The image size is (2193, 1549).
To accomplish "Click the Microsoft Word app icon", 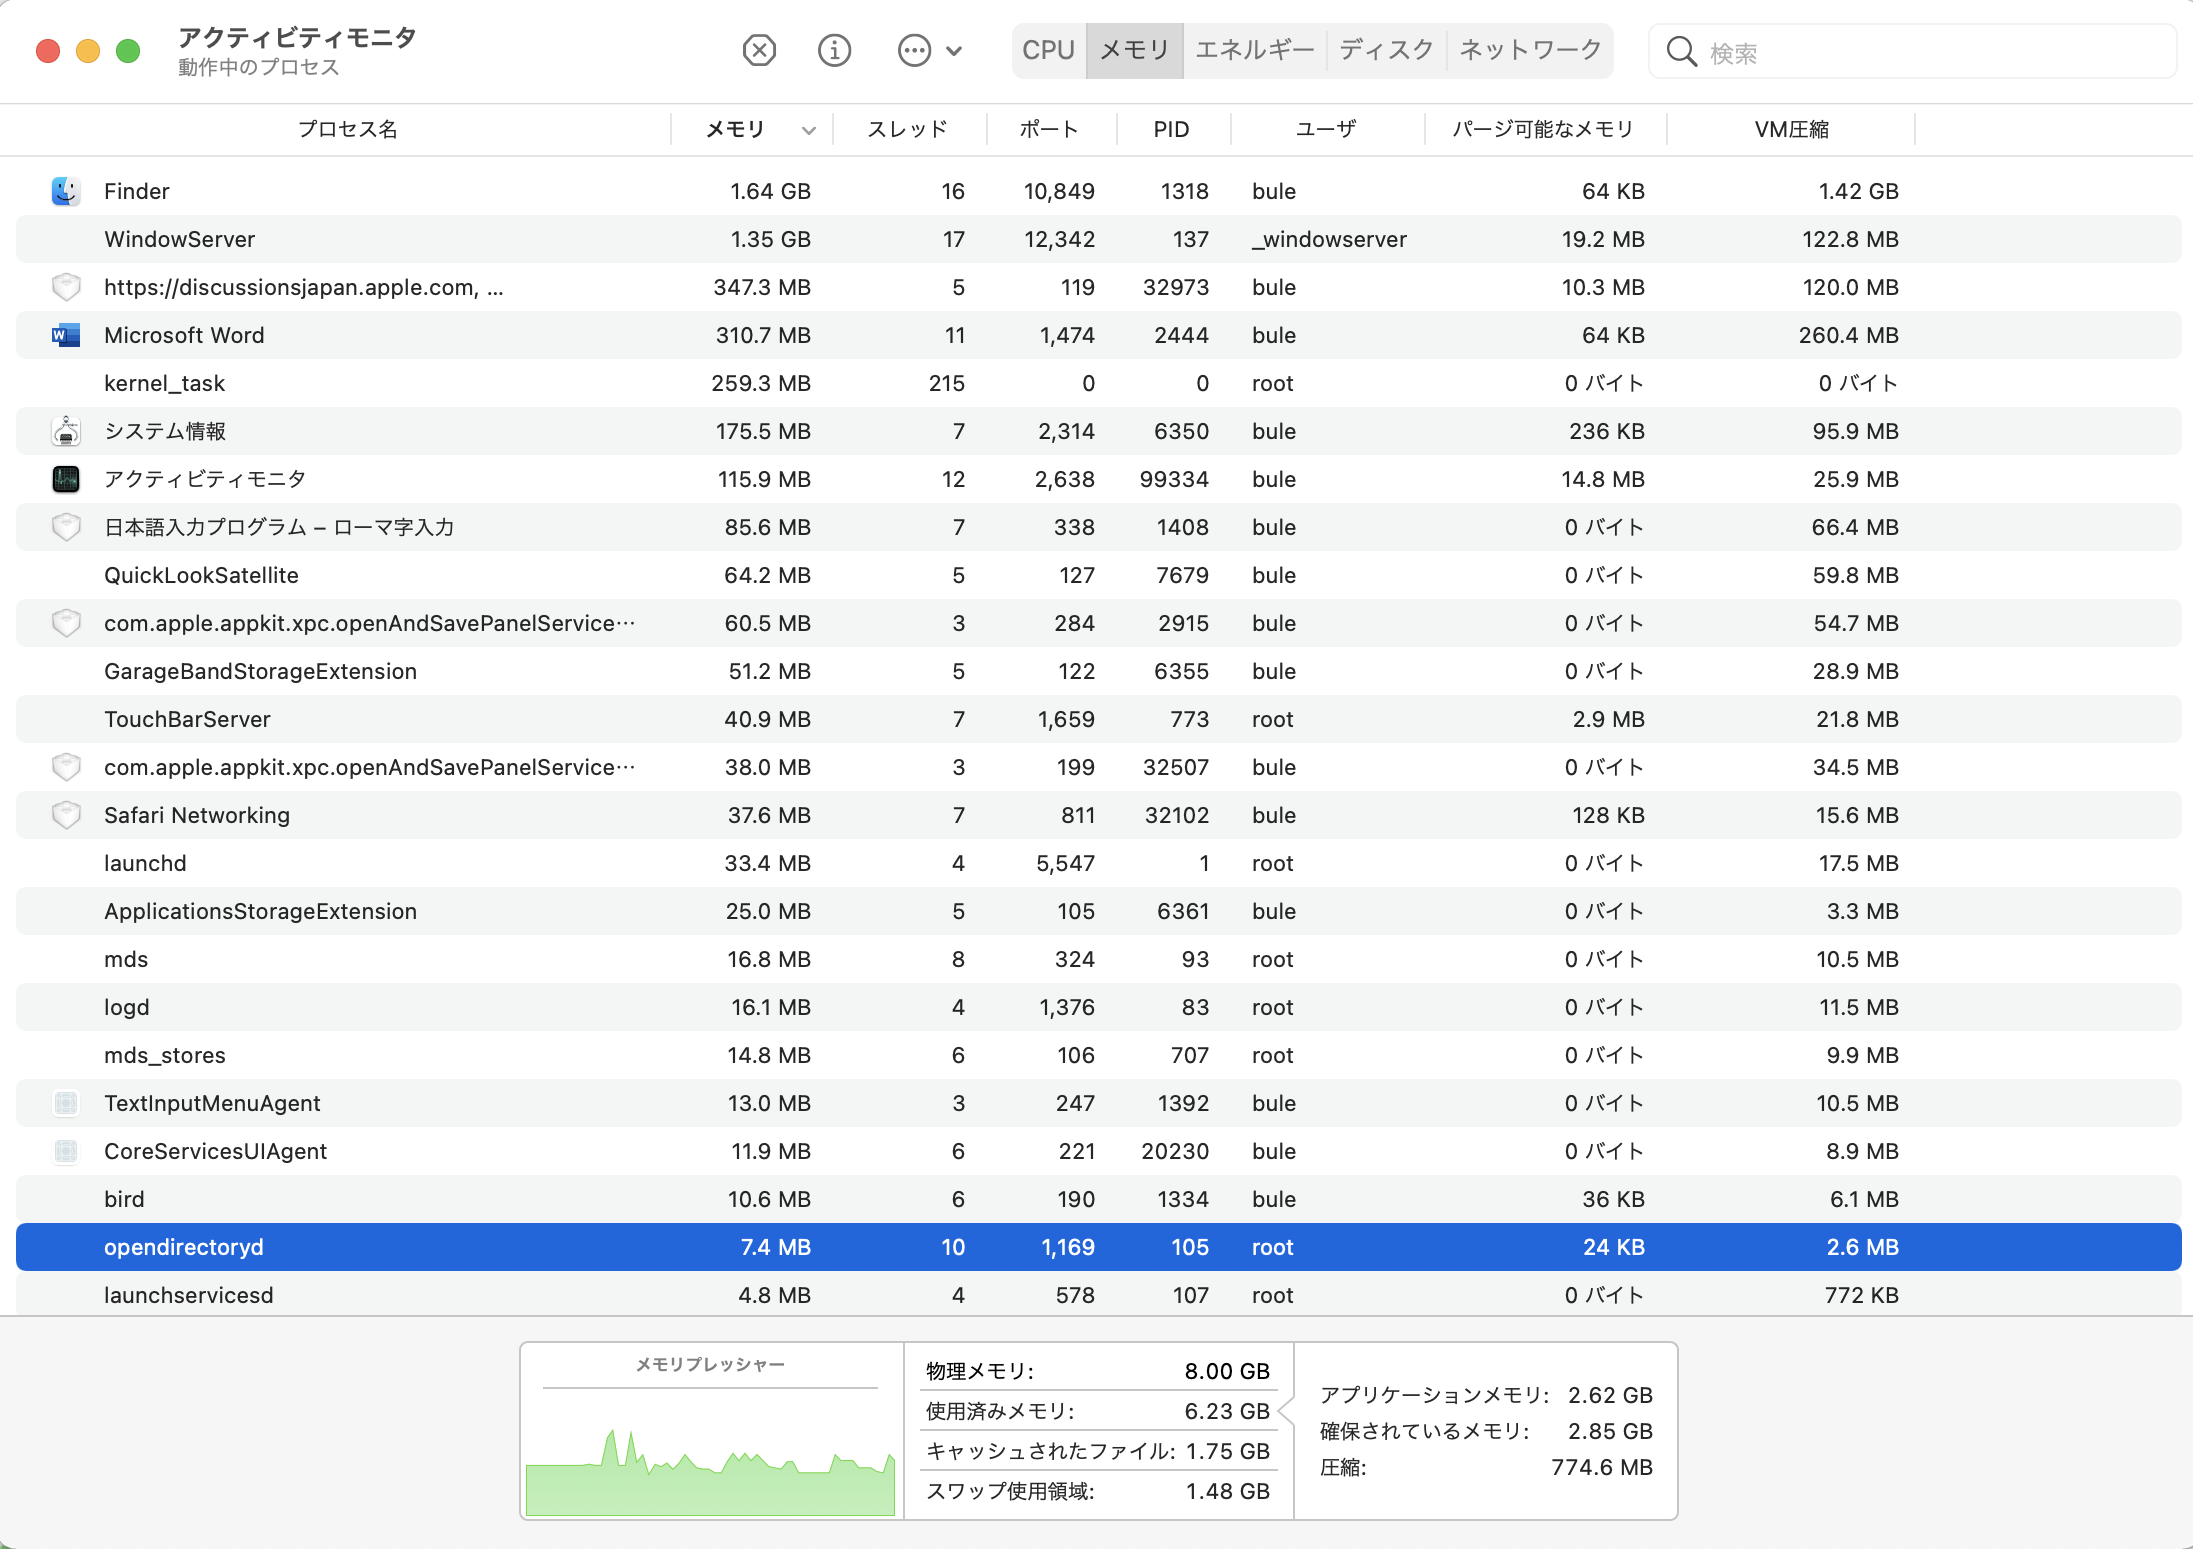I will click(66, 335).
